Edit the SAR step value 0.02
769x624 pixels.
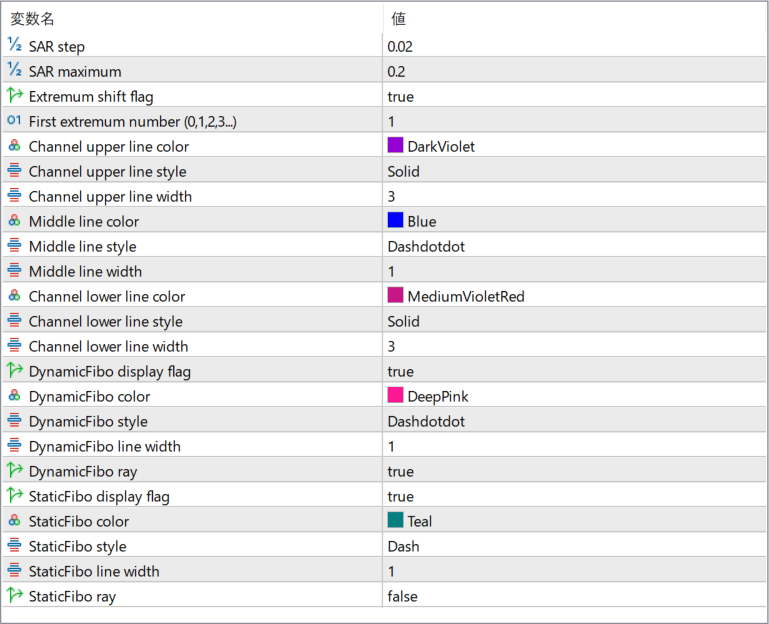tap(400, 46)
